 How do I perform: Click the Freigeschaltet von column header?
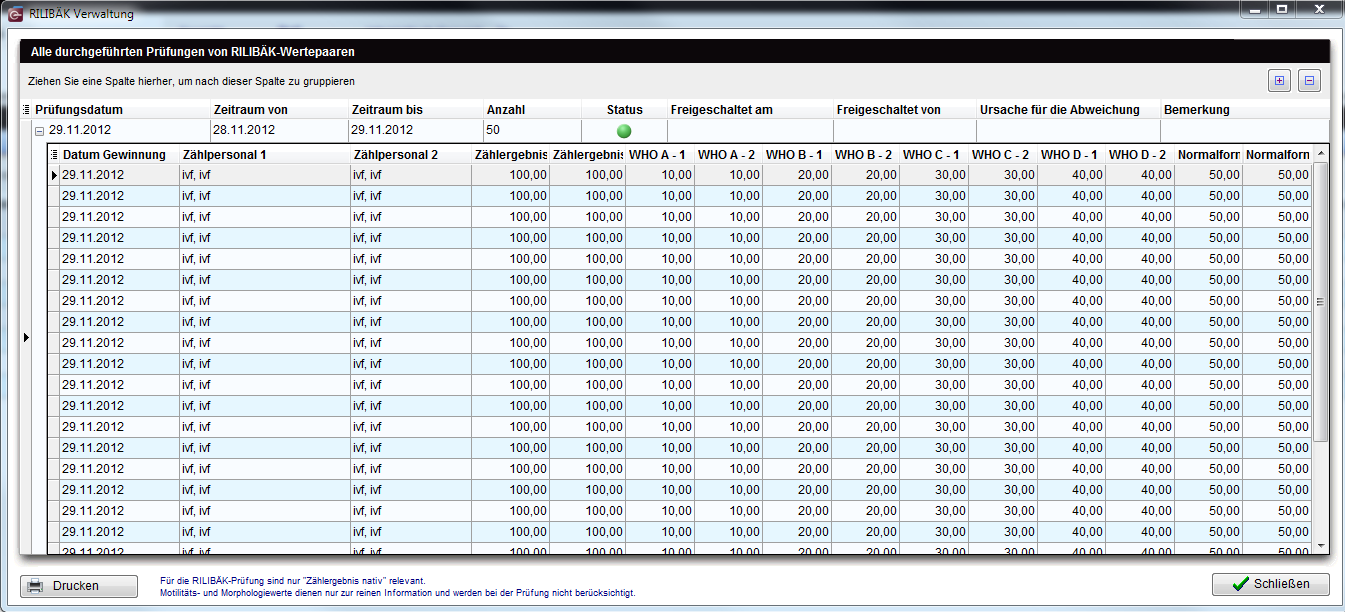pos(905,109)
